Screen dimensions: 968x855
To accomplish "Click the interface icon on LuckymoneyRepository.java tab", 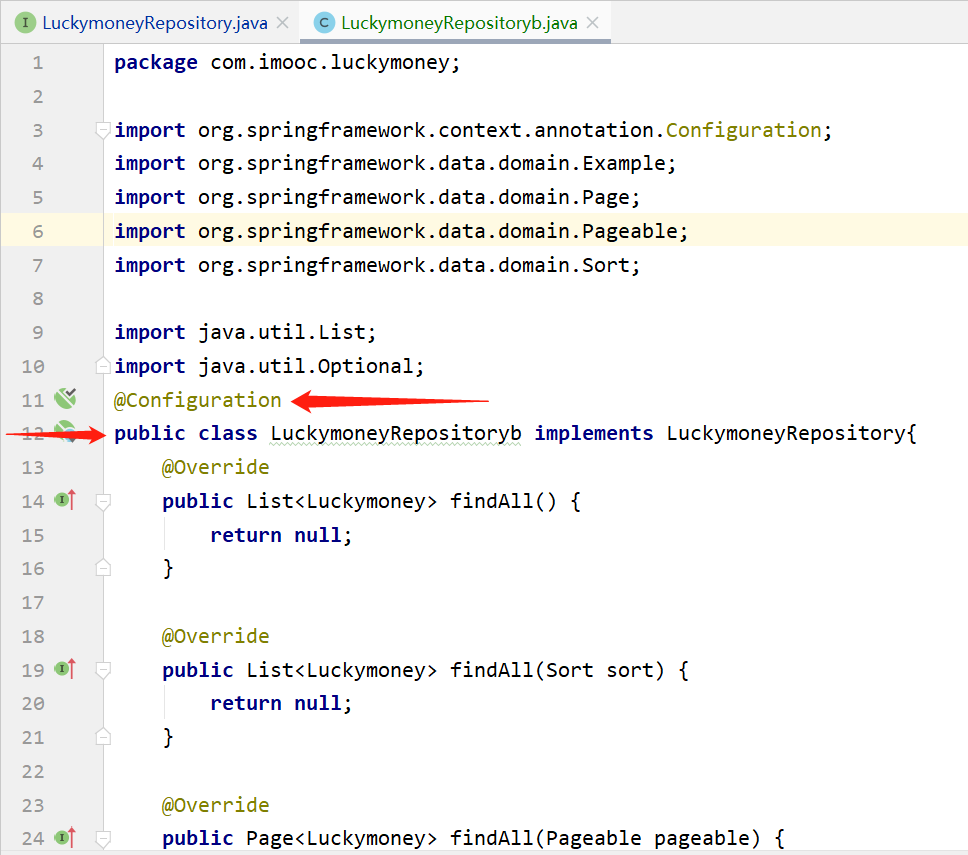I will point(25,23).
